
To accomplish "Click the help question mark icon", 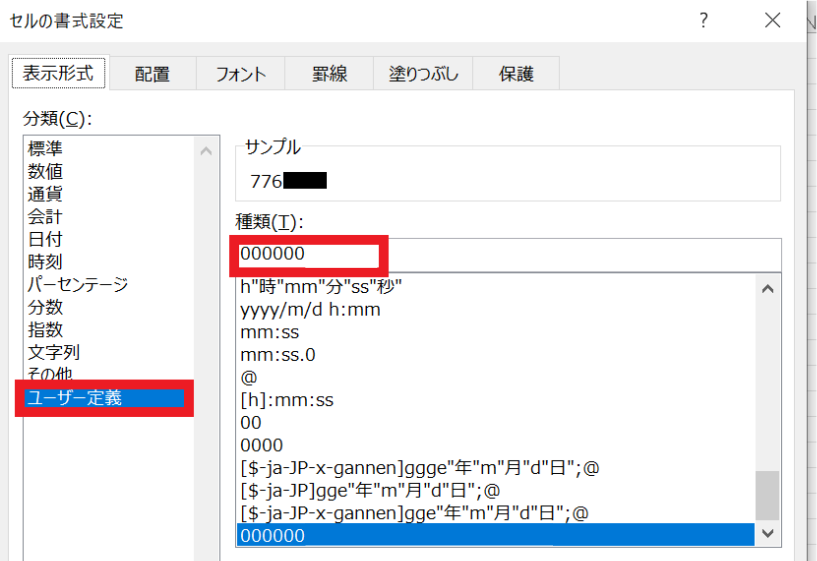I will click(706, 21).
